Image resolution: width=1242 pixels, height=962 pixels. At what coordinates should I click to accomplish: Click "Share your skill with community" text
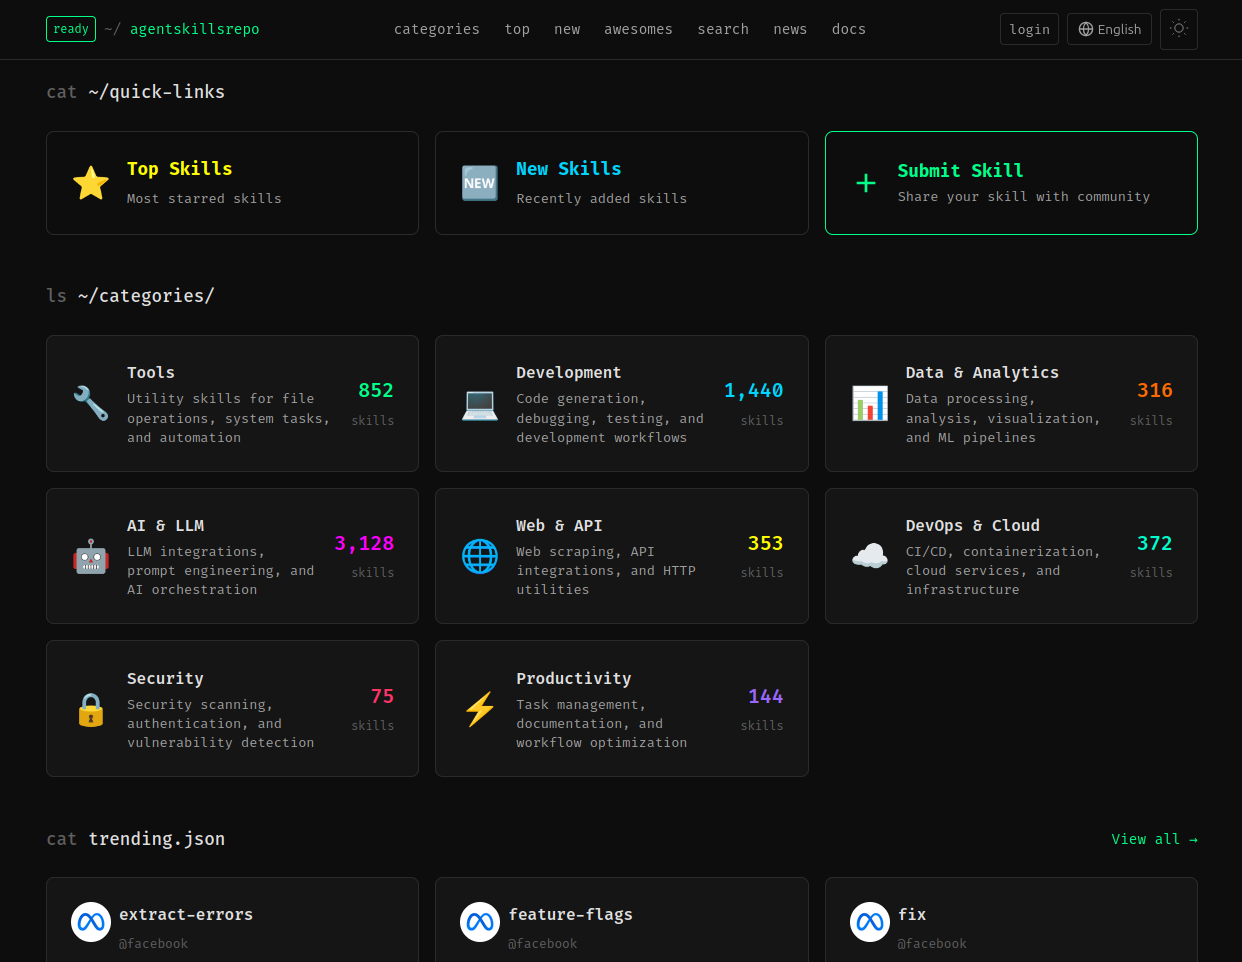(1024, 196)
